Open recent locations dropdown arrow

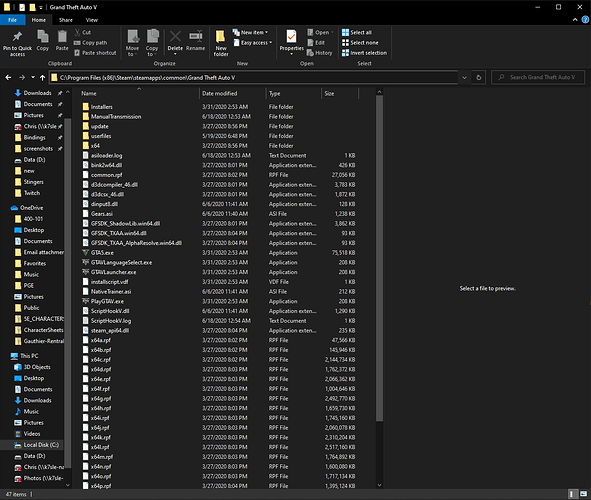[33, 78]
